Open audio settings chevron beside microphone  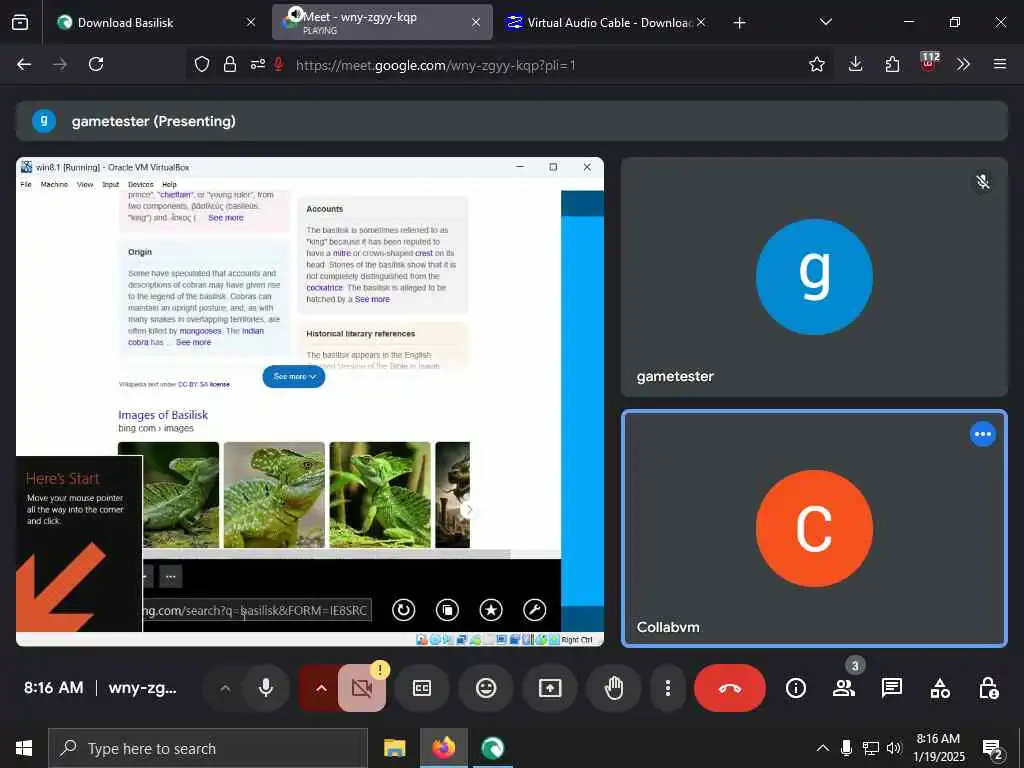click(225, 688)
